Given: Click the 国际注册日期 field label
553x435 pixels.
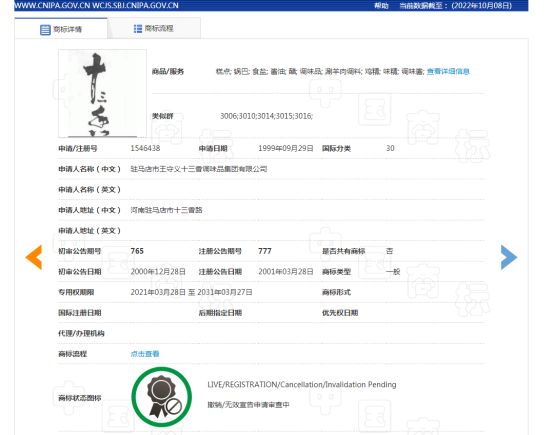Looking at the screenshot, I should click(x=80, y=313).
